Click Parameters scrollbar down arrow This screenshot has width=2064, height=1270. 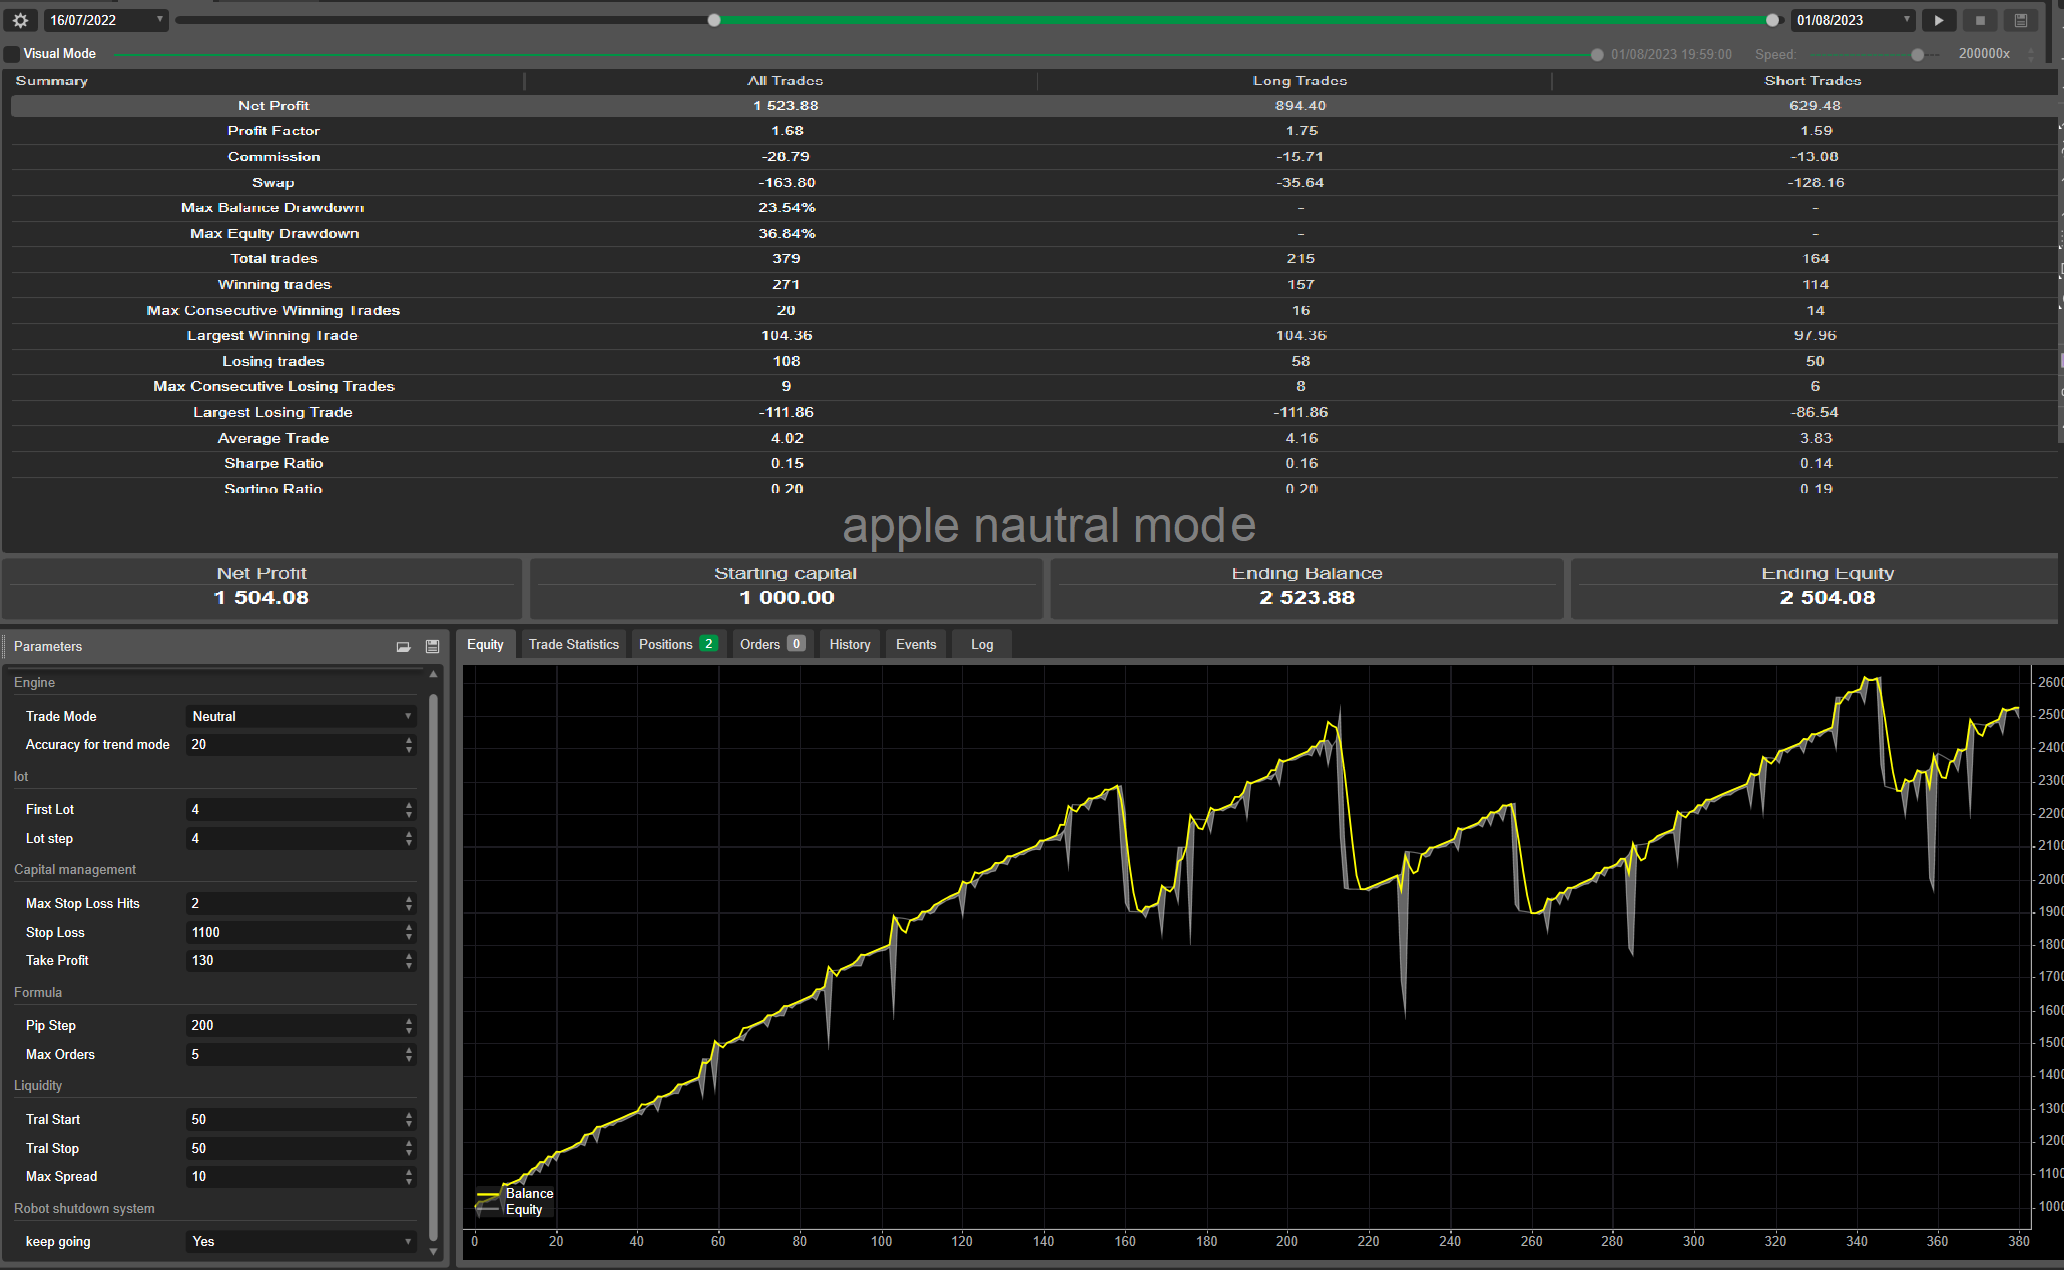tap(433, 1251)
